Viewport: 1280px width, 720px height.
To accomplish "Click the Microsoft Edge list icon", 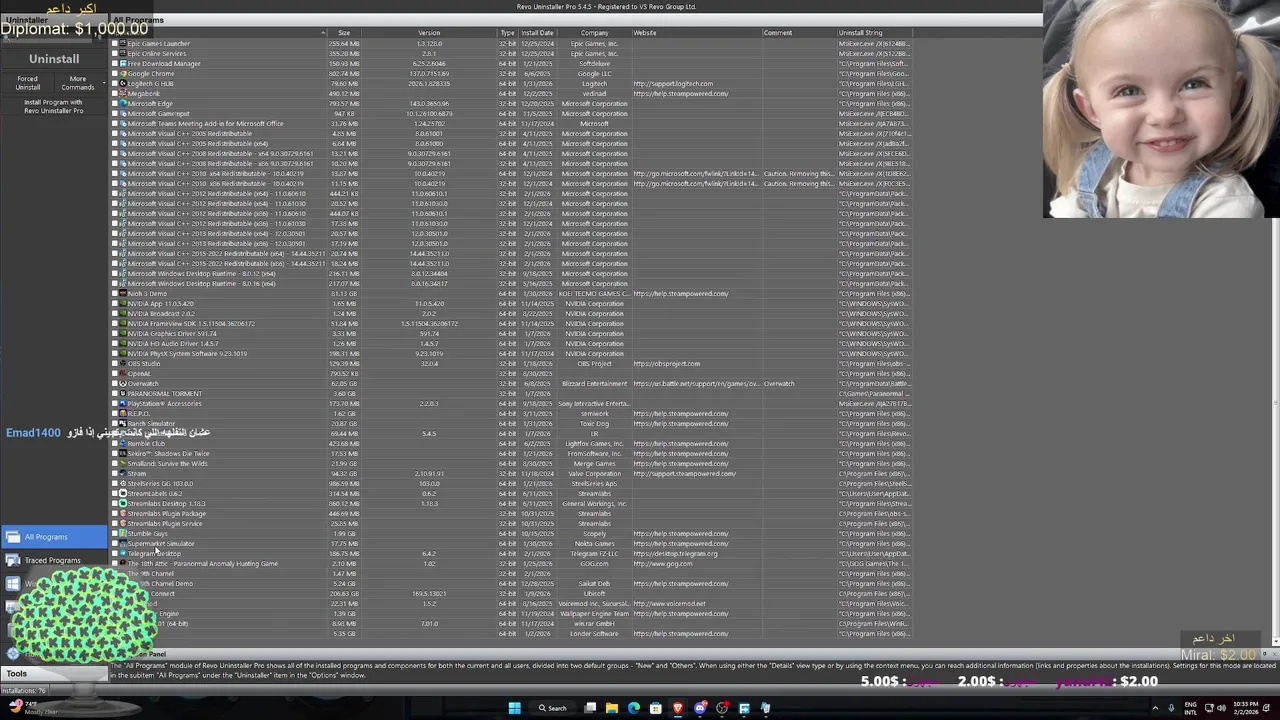I will pos(123,104).
